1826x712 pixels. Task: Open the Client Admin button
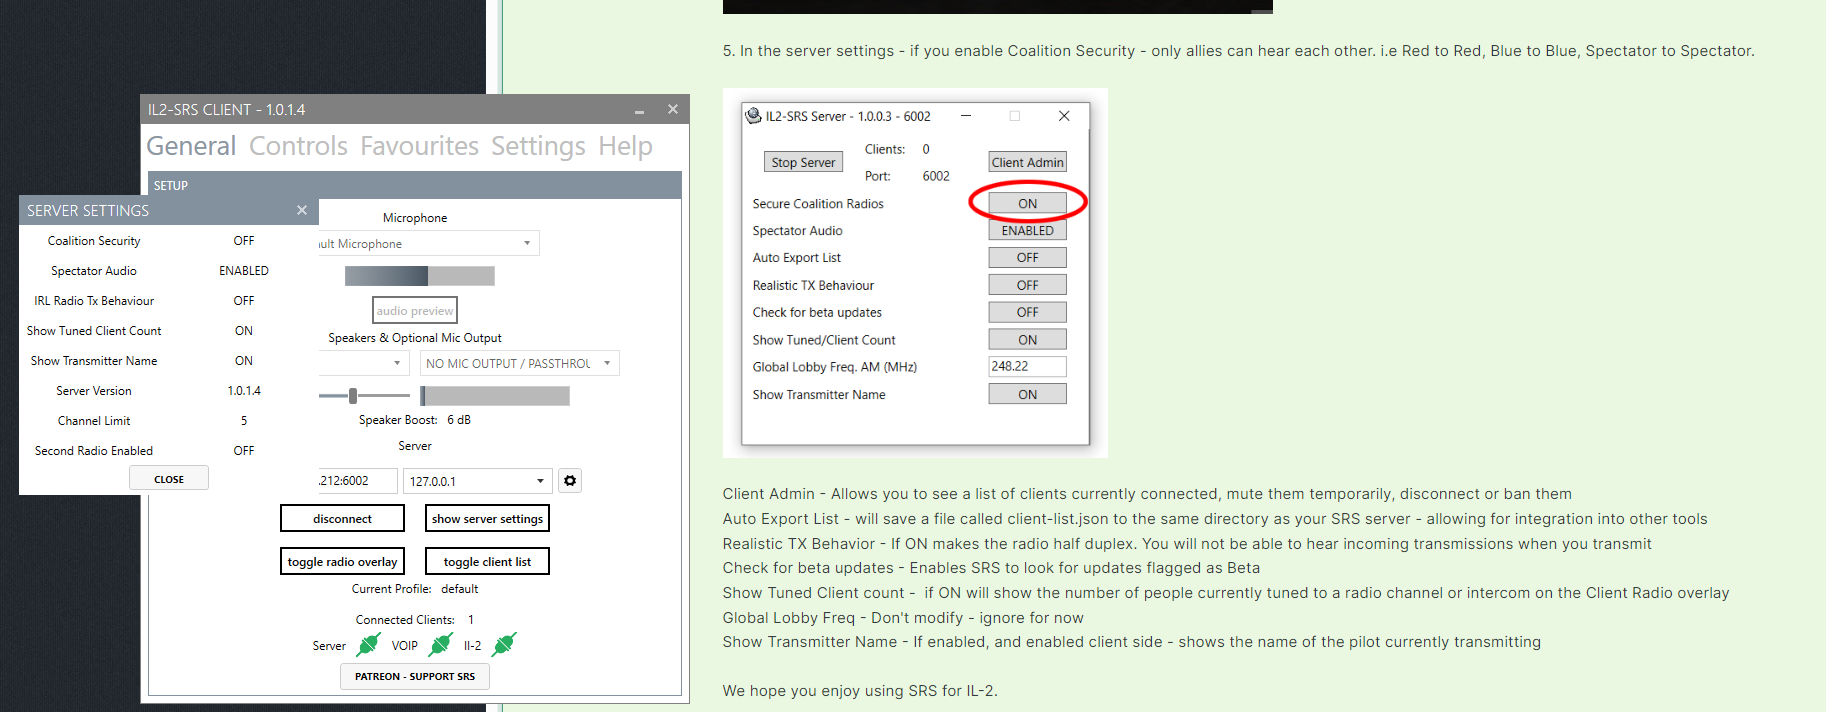pyautogui.click(x=1027, y=162)
